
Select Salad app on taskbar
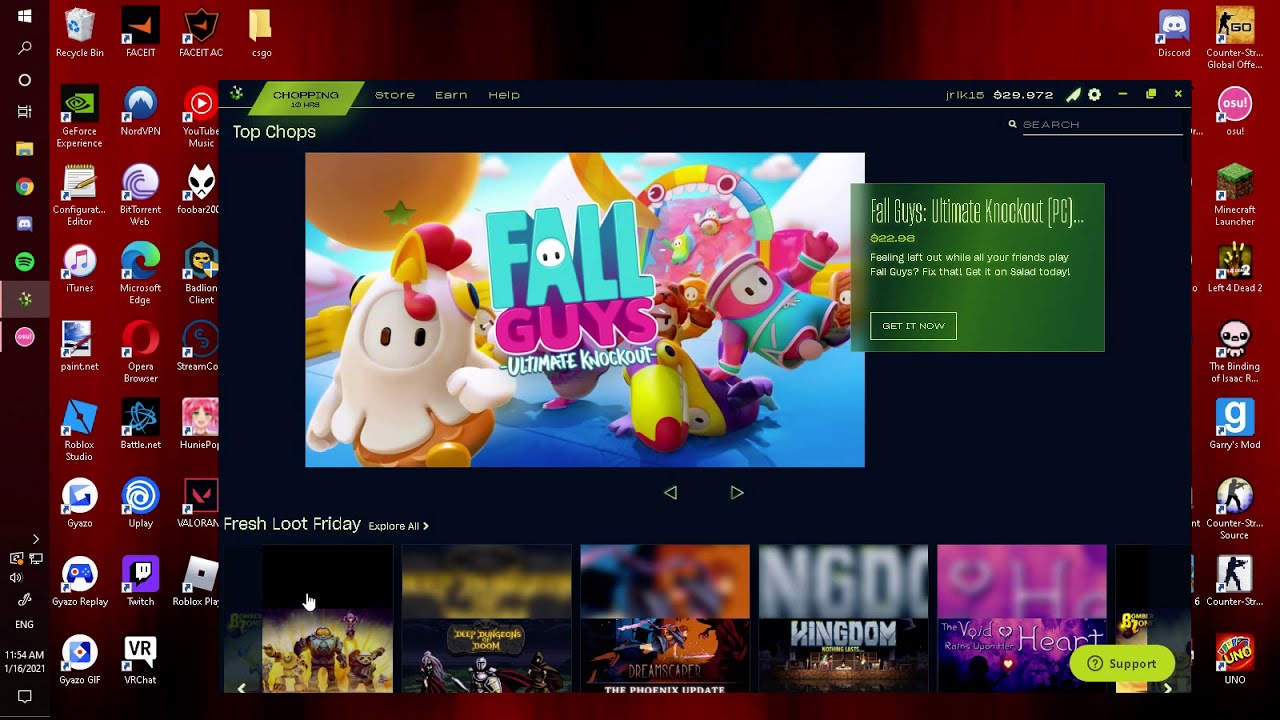click(25, 299)
